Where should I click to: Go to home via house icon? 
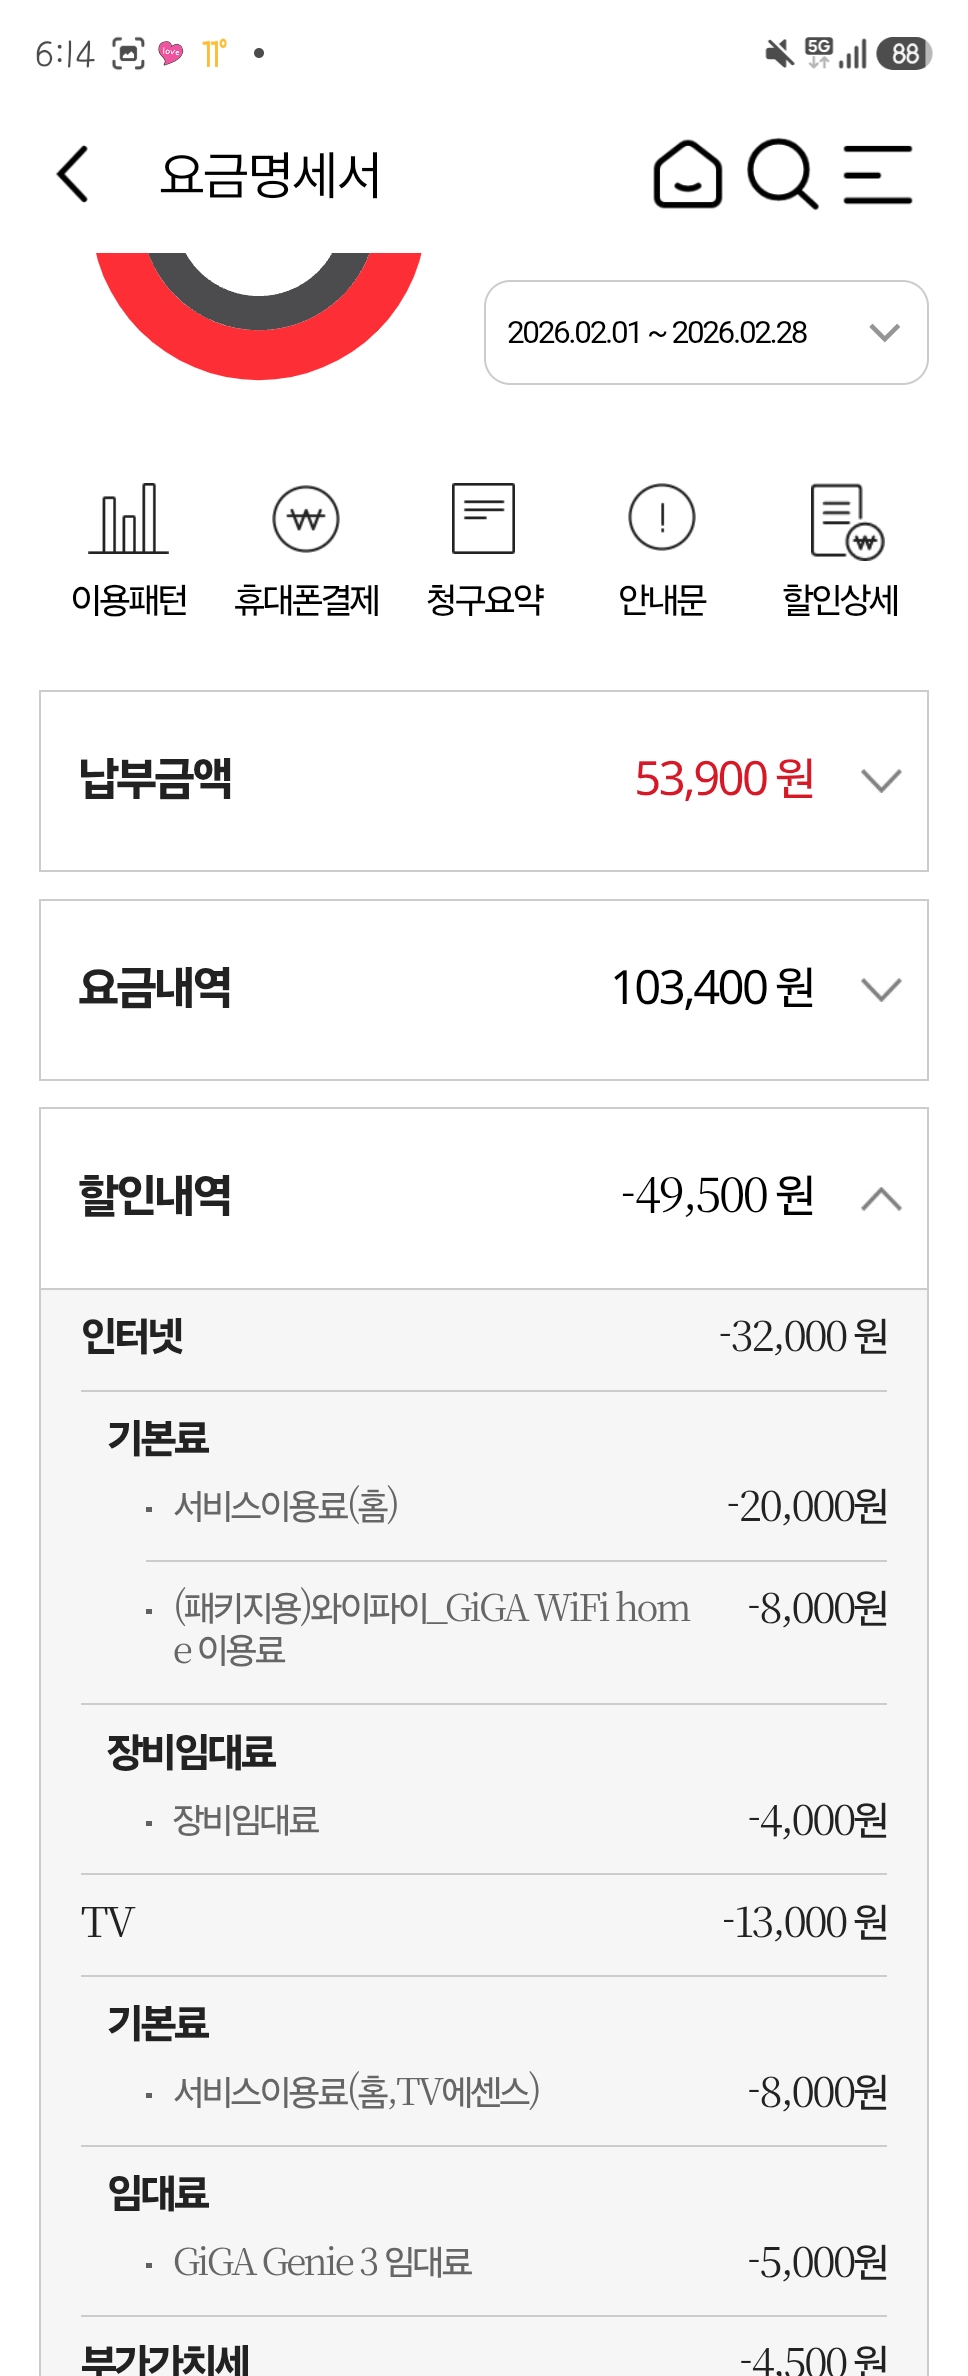click(687, 175)
